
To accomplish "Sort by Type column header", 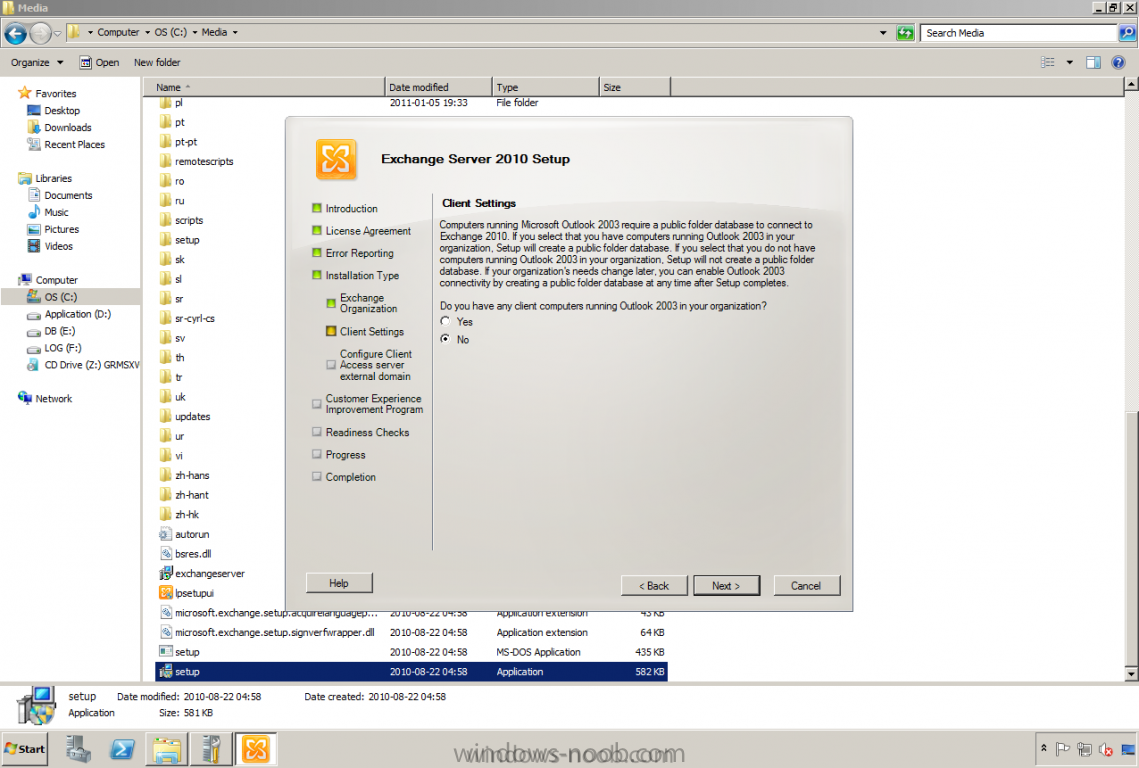I will [x=546, y=87].
